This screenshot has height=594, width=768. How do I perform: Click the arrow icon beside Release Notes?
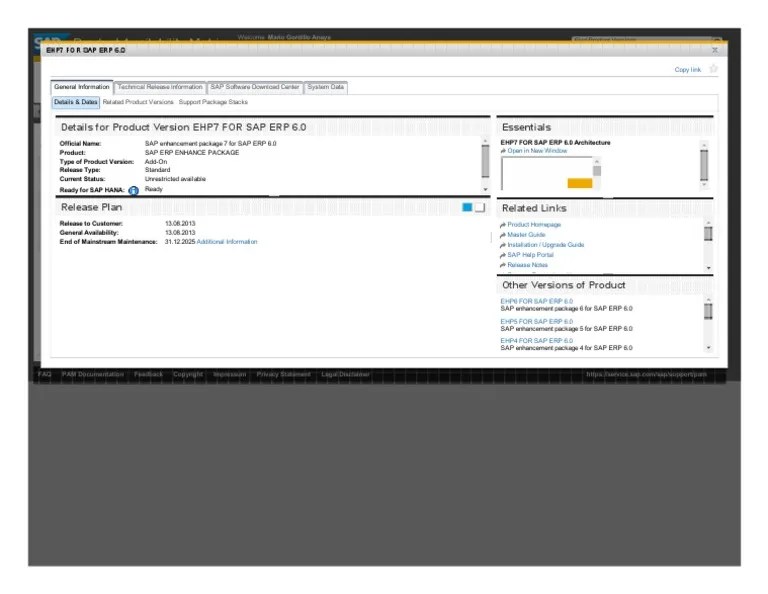click(503, 265)
